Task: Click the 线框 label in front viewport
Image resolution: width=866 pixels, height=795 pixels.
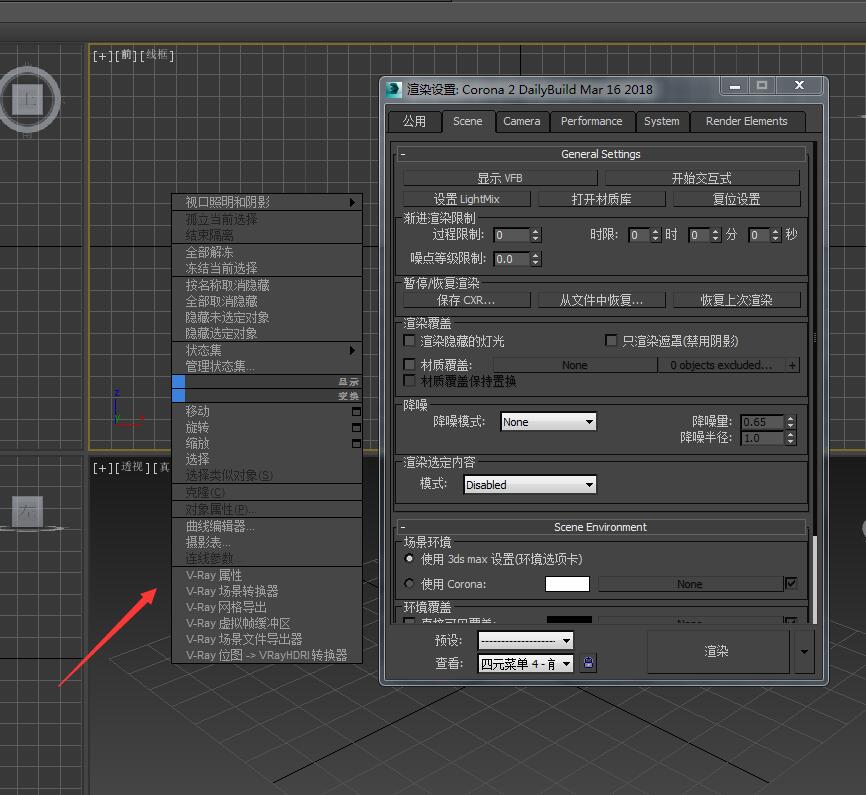Action: pyautogui.click(x=157, y=55)
